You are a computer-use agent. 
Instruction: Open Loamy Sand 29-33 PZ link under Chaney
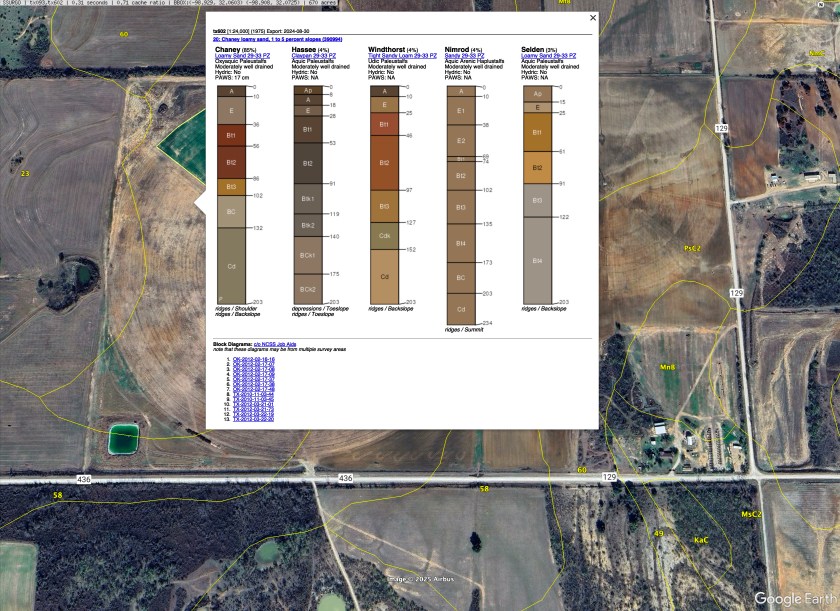[x=242, y=56]
